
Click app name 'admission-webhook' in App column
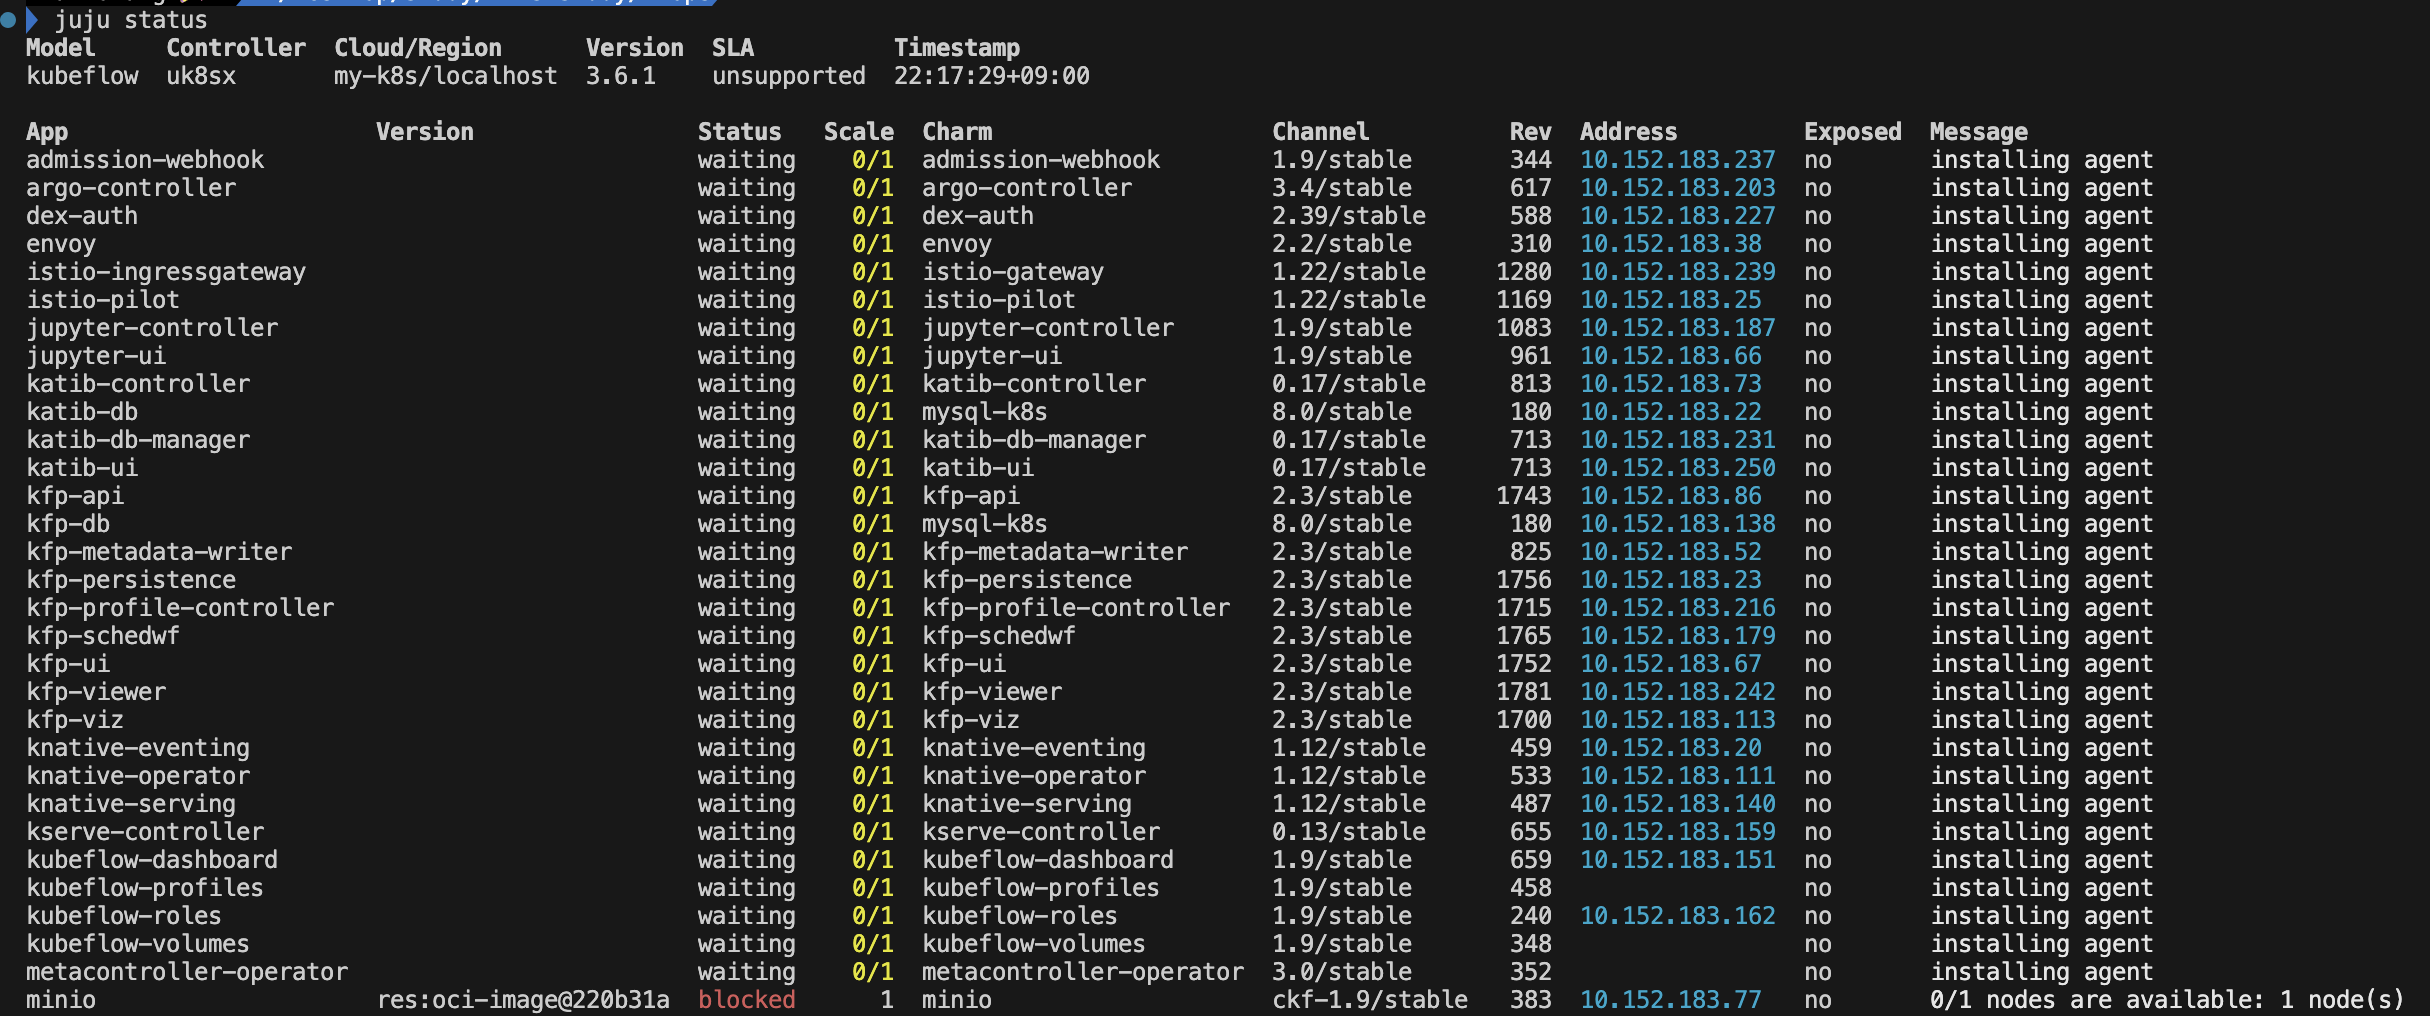pyautogui.click(x=145, y=160)
